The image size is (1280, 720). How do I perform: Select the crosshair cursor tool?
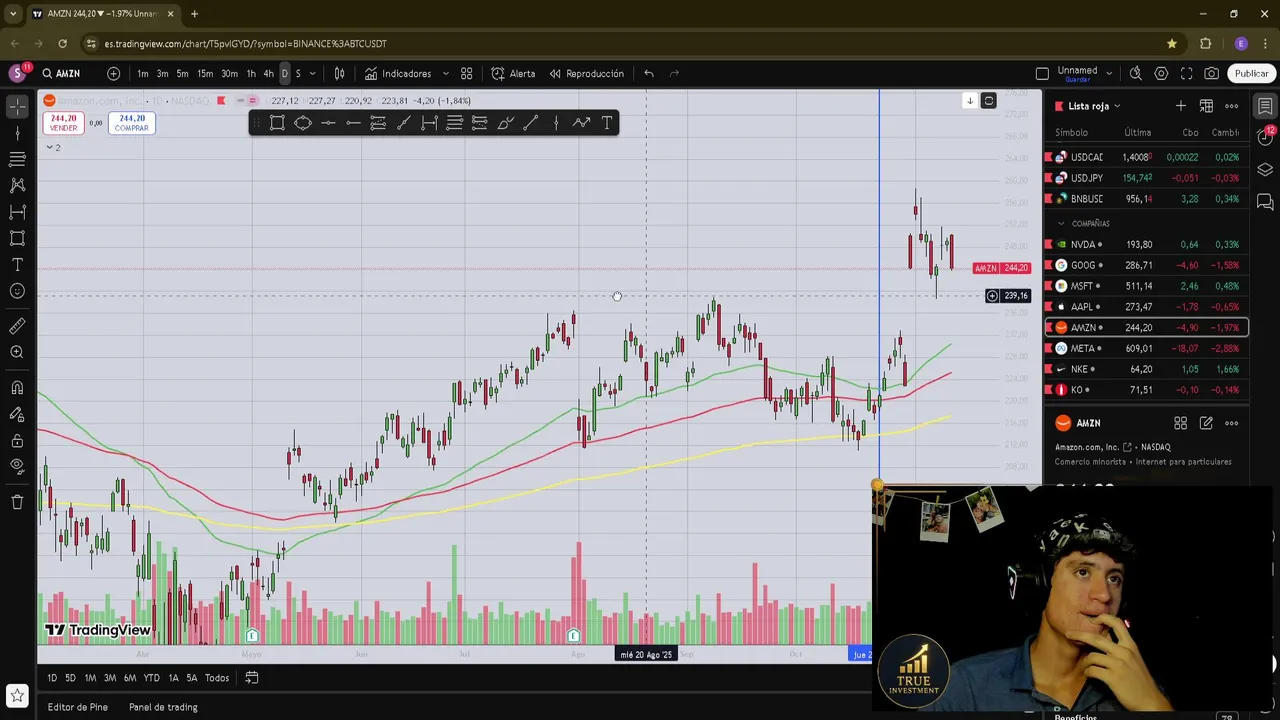(x=17, y=106)
